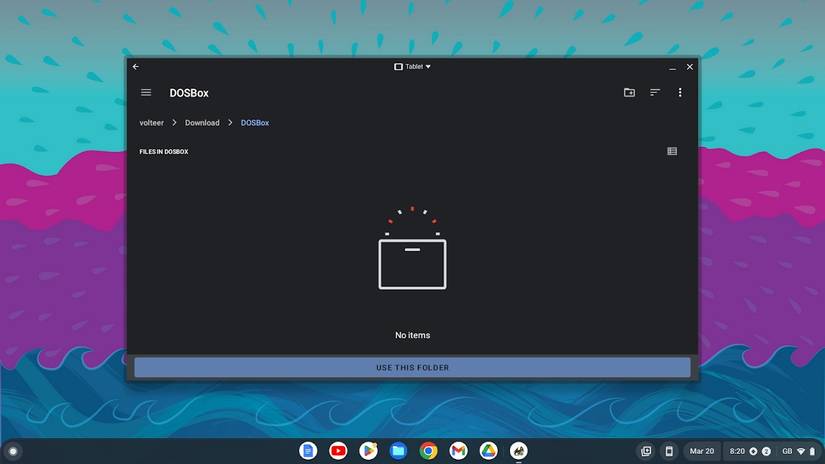Switch to list view layout
The height and width of the screenshot is (464, 825).
(672, 152)
